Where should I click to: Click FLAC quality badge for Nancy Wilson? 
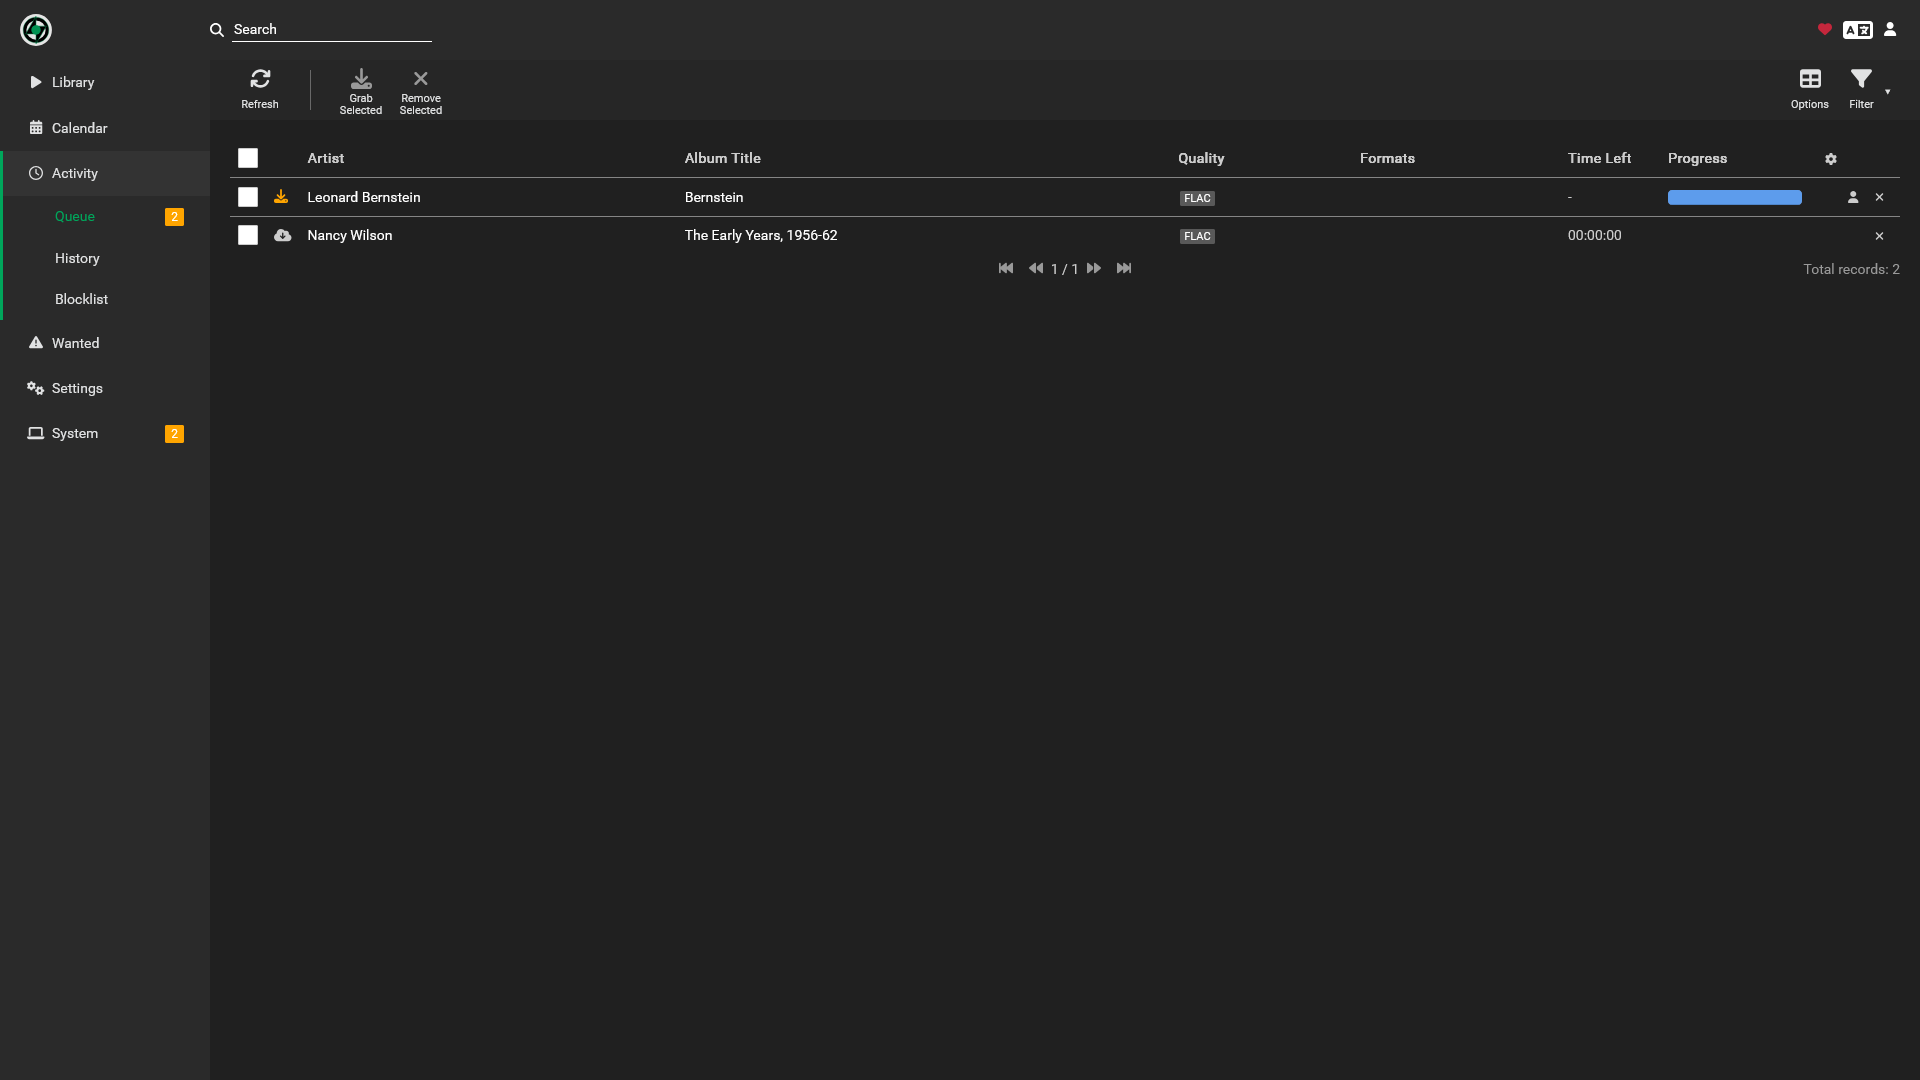pyautogui.click(x=1197, y=236)
